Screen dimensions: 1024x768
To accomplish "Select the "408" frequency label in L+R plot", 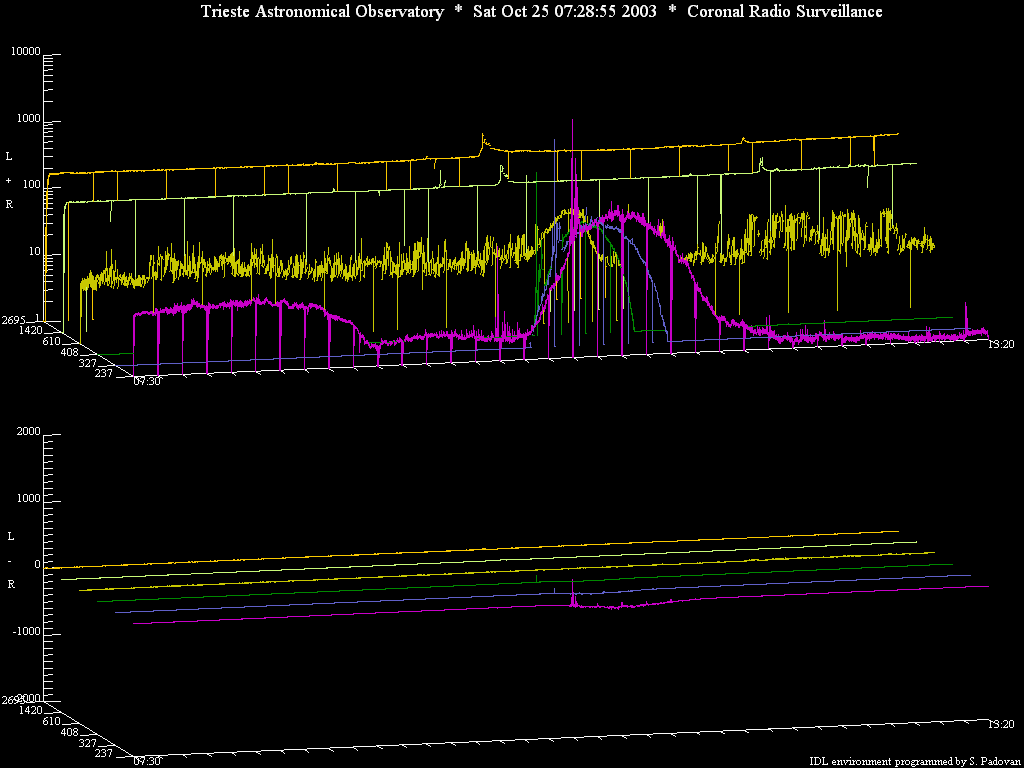I will click(69, 352).
